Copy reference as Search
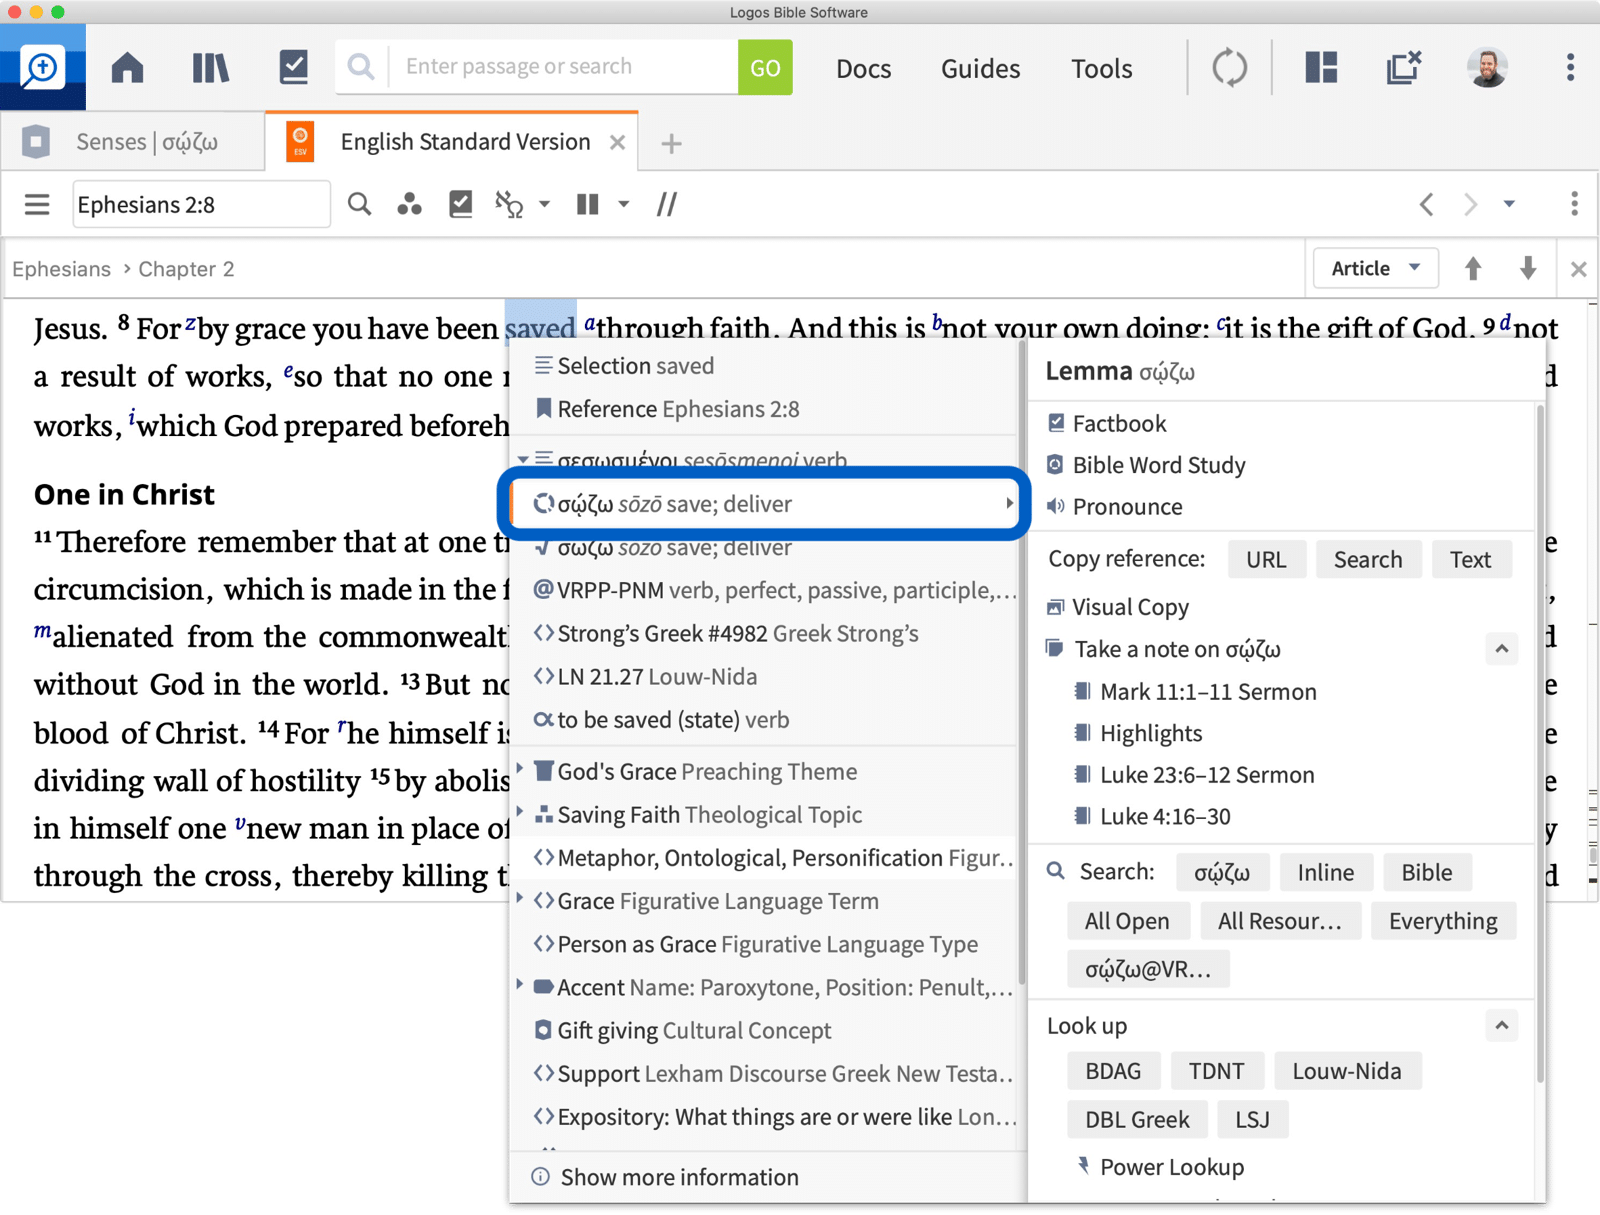The height and width of the screenshot is (1215, 1600). tap(1367, 560)
